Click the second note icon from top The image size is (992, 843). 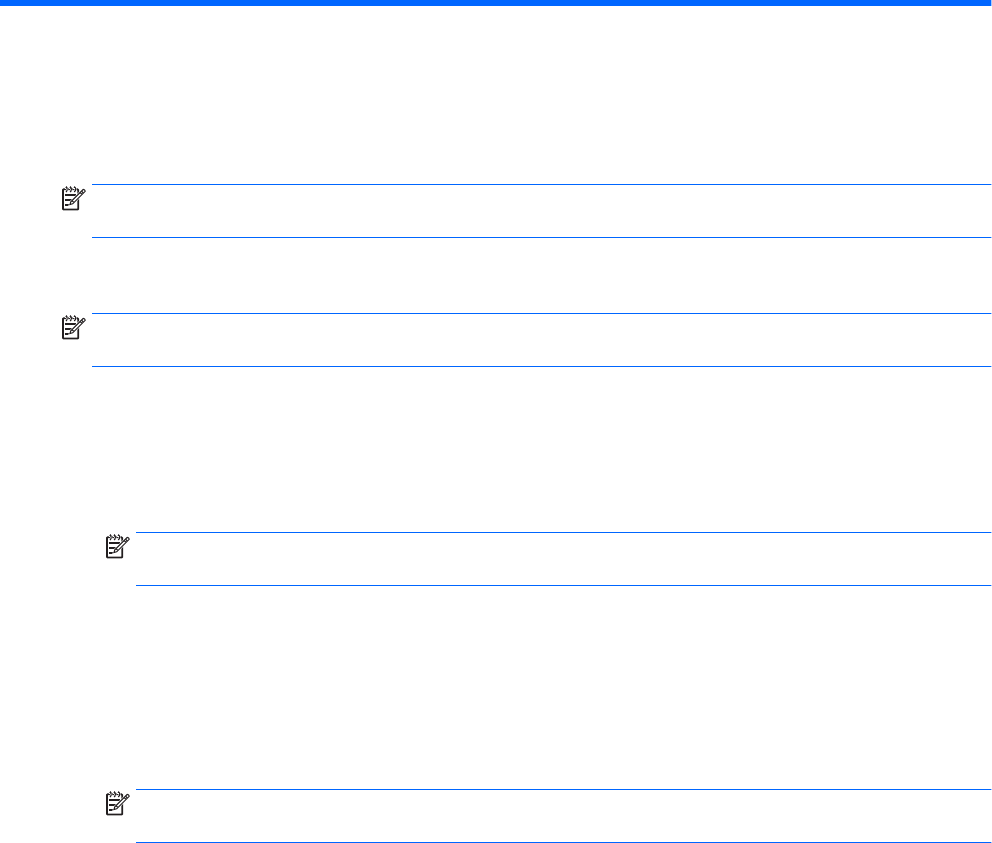tap(75, 327)
